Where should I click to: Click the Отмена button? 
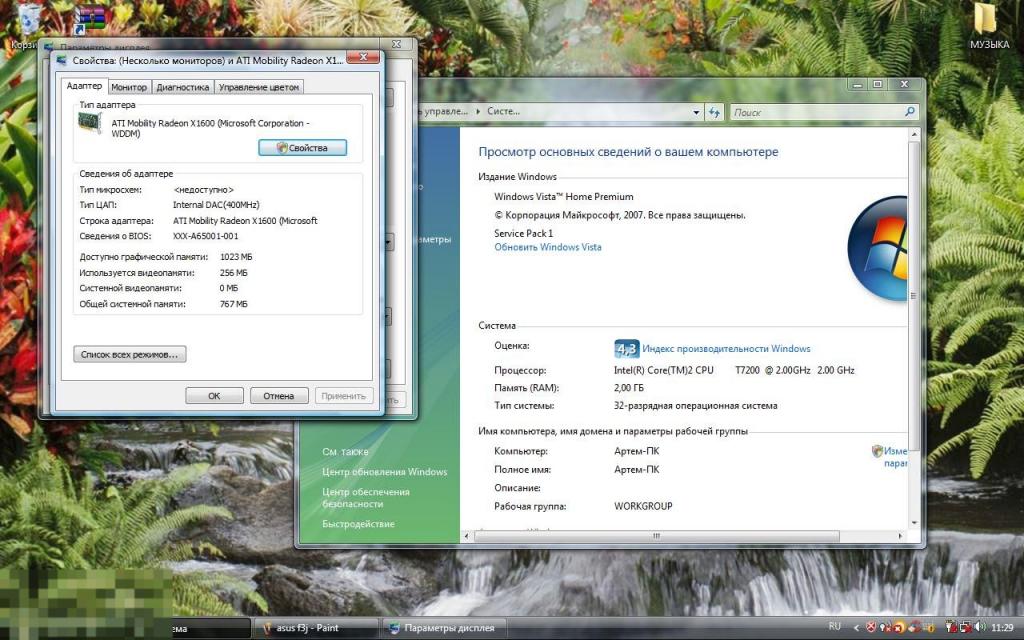(279, 396)
